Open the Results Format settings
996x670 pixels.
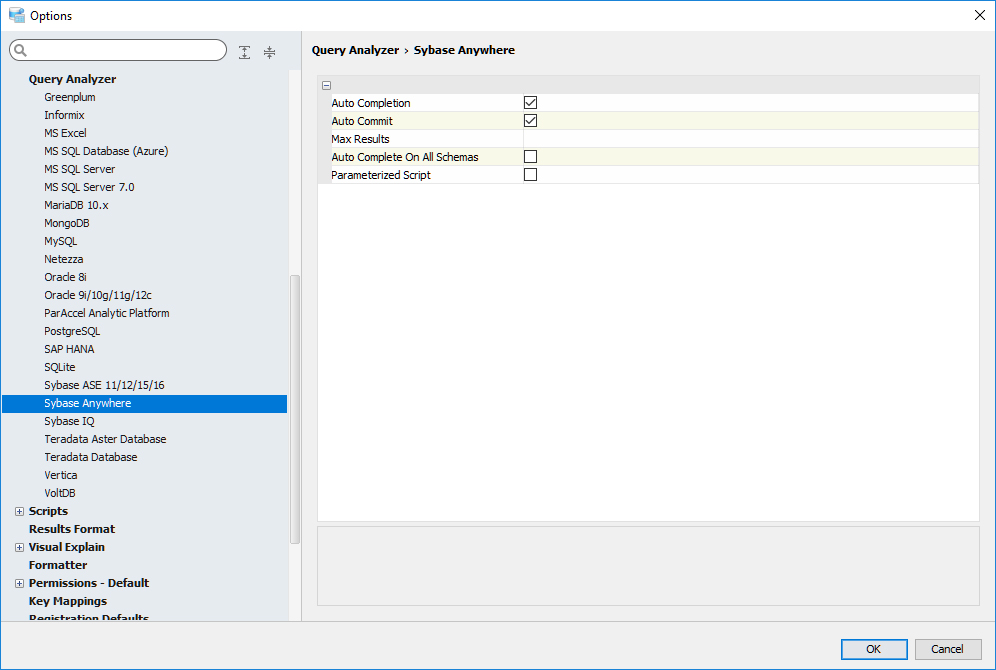[x=72, y=529]
